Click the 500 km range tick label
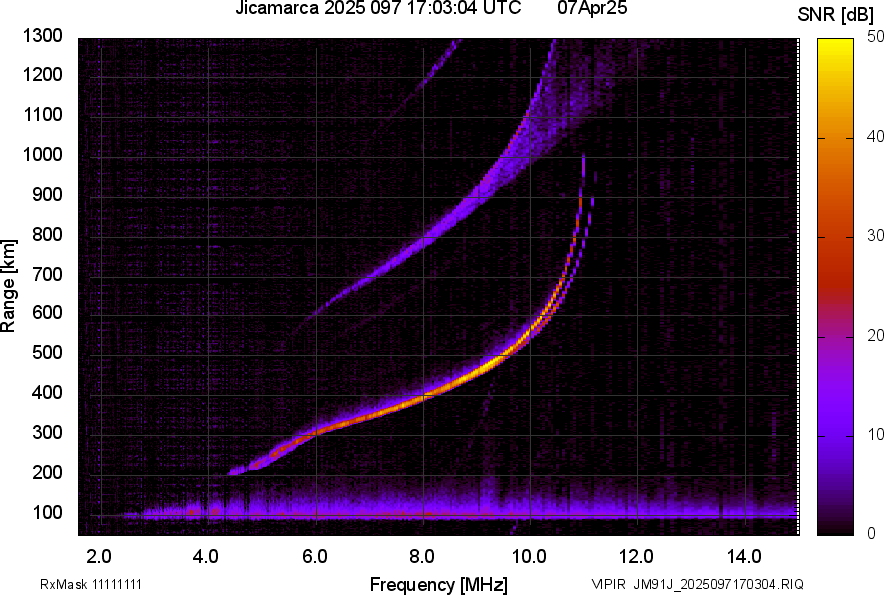Image resolution: width=884 pixels, height=595 pixels. [x=47, y=352]
